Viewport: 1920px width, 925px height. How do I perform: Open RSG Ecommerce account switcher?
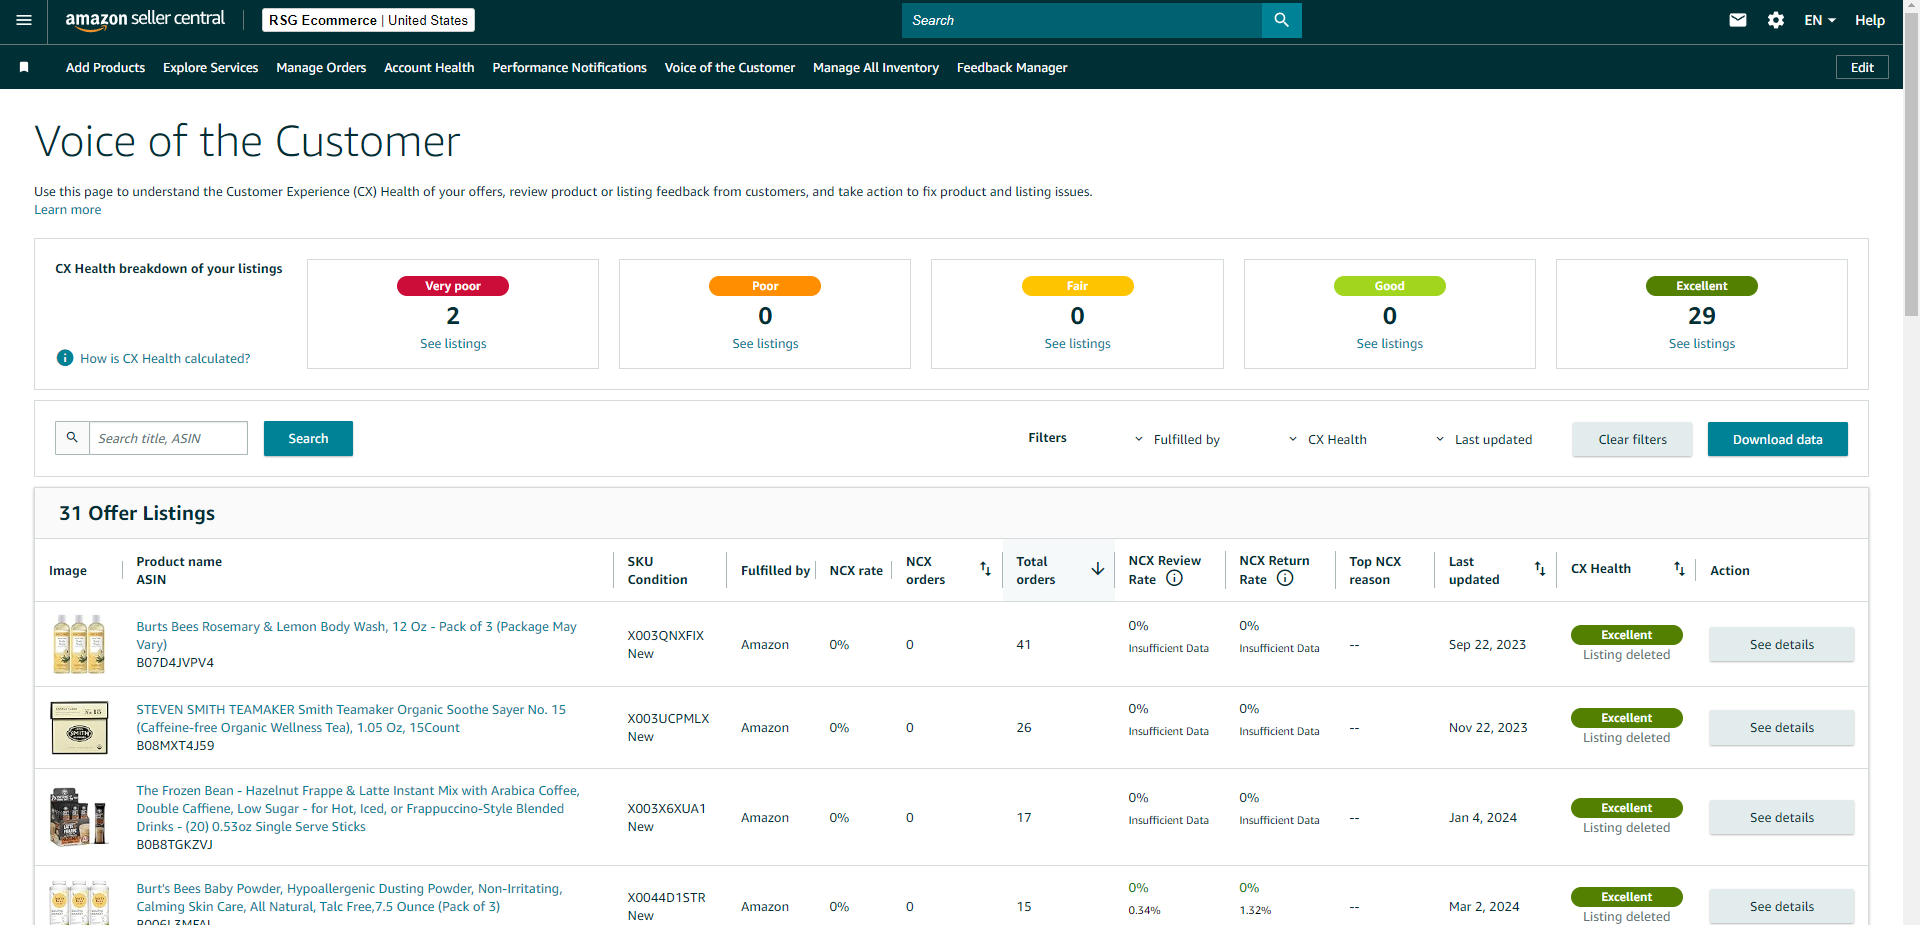pyautogui.click(x=368, y=20)
